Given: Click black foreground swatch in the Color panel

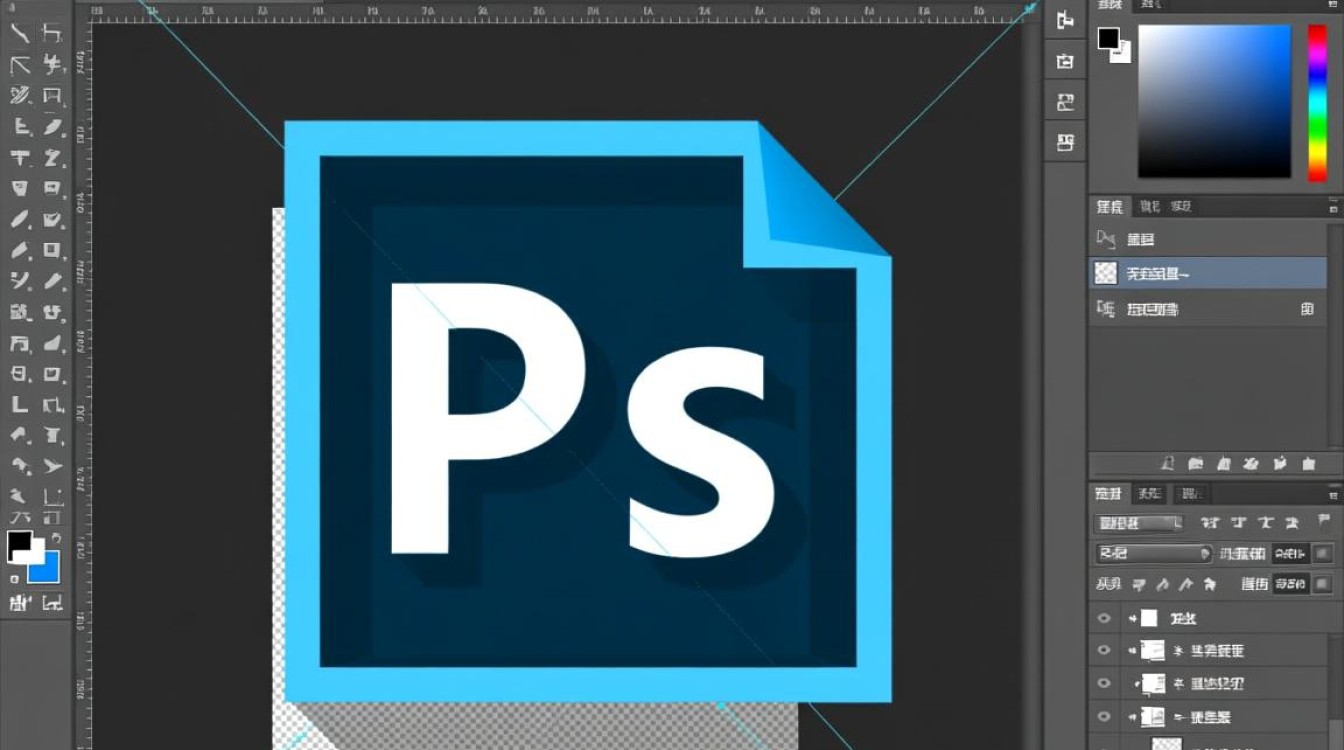Looking at the screenshot, I should point(1108,39).
